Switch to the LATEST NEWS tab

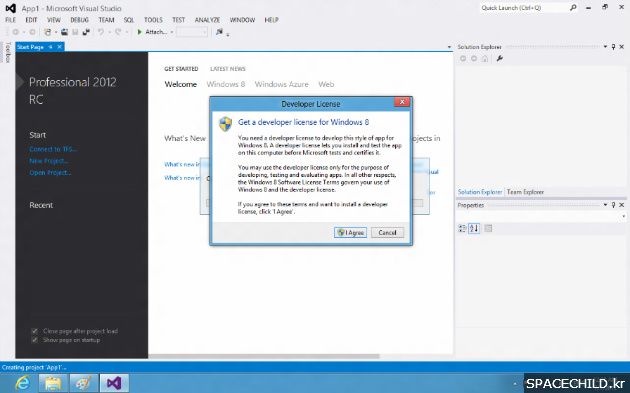tap(228, 69)
